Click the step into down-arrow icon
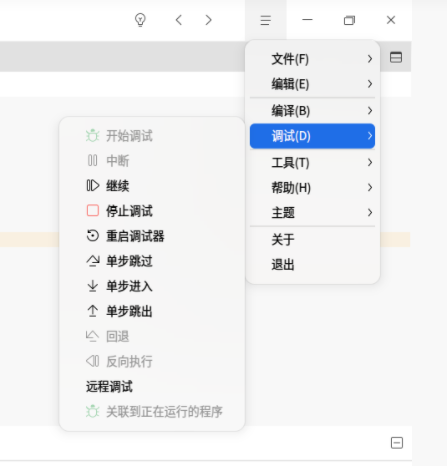Screen dimensions: 447x466 (x=93, y=286)
